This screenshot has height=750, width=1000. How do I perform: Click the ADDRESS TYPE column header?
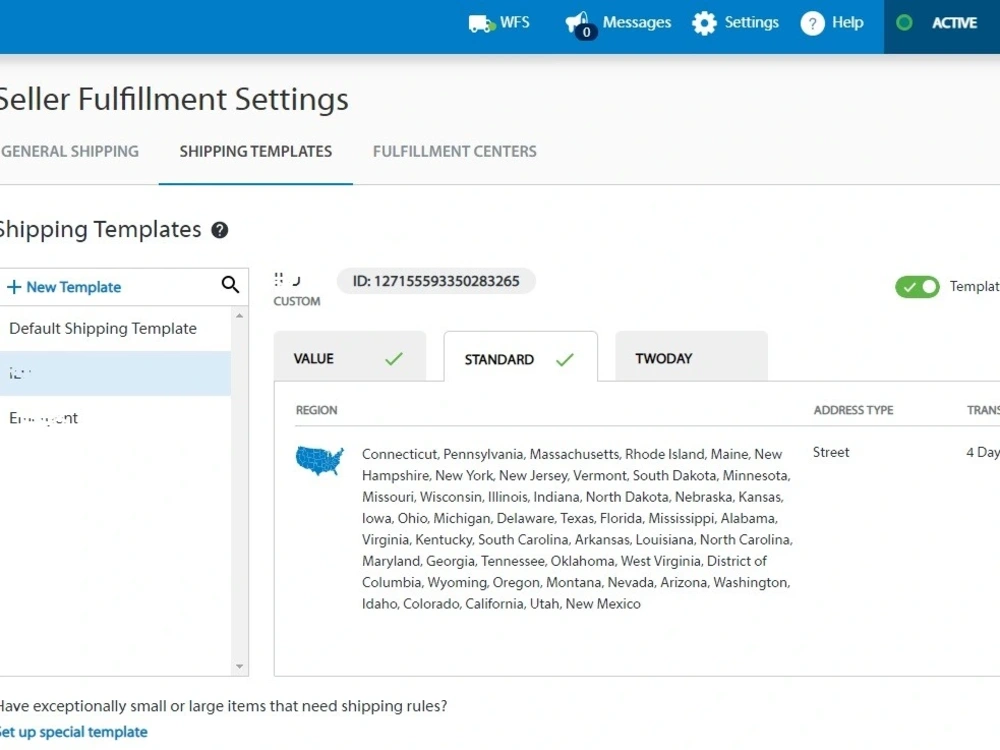point(853,410)
